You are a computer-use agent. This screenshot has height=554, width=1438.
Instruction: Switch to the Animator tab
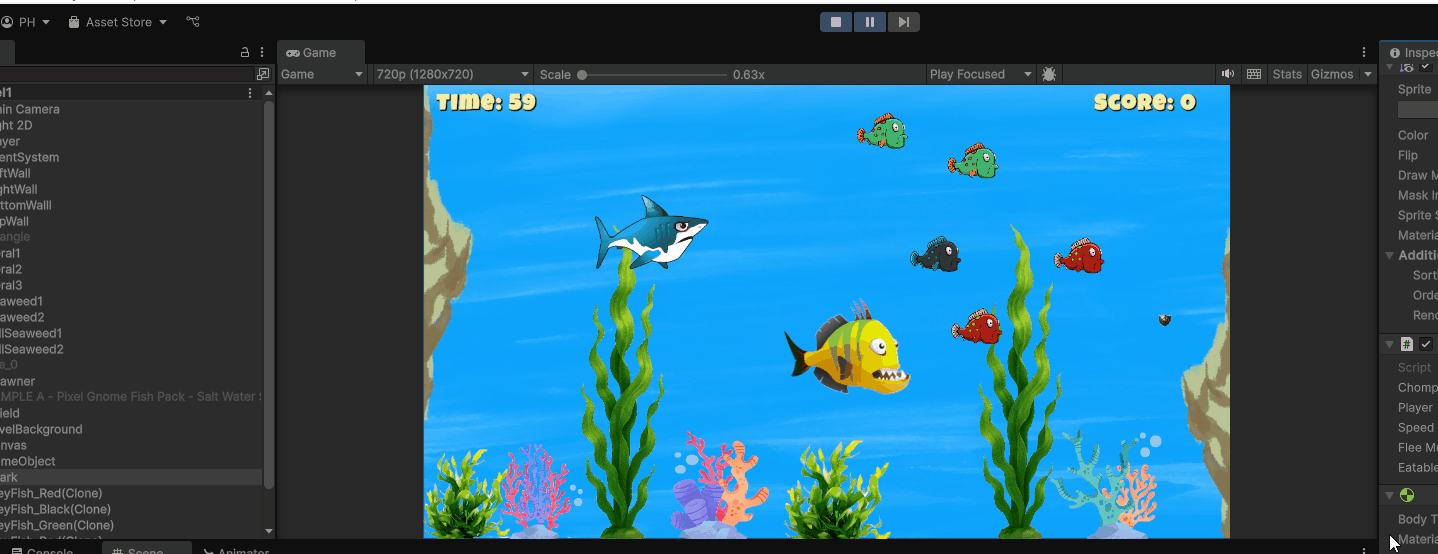236,550
